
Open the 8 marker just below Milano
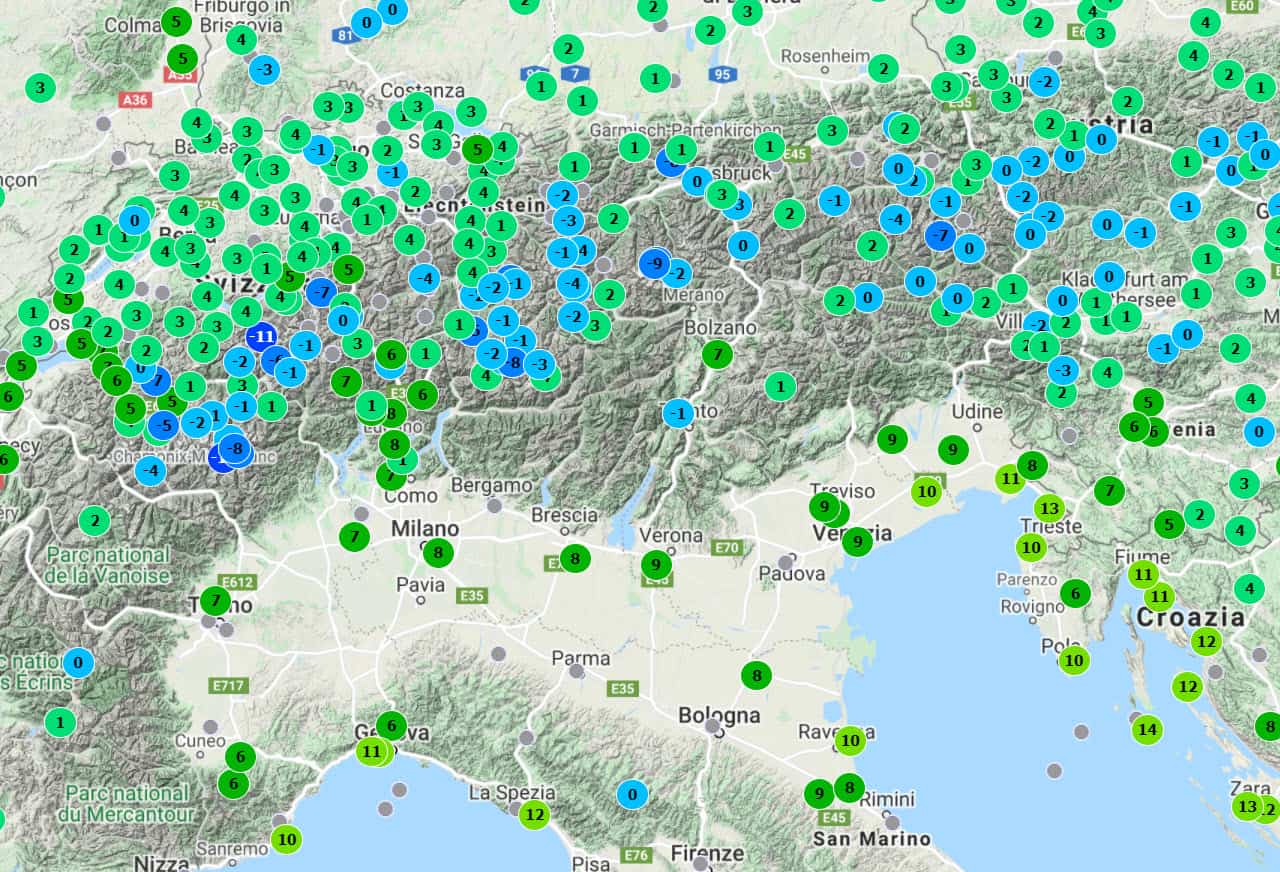point(438,552)
